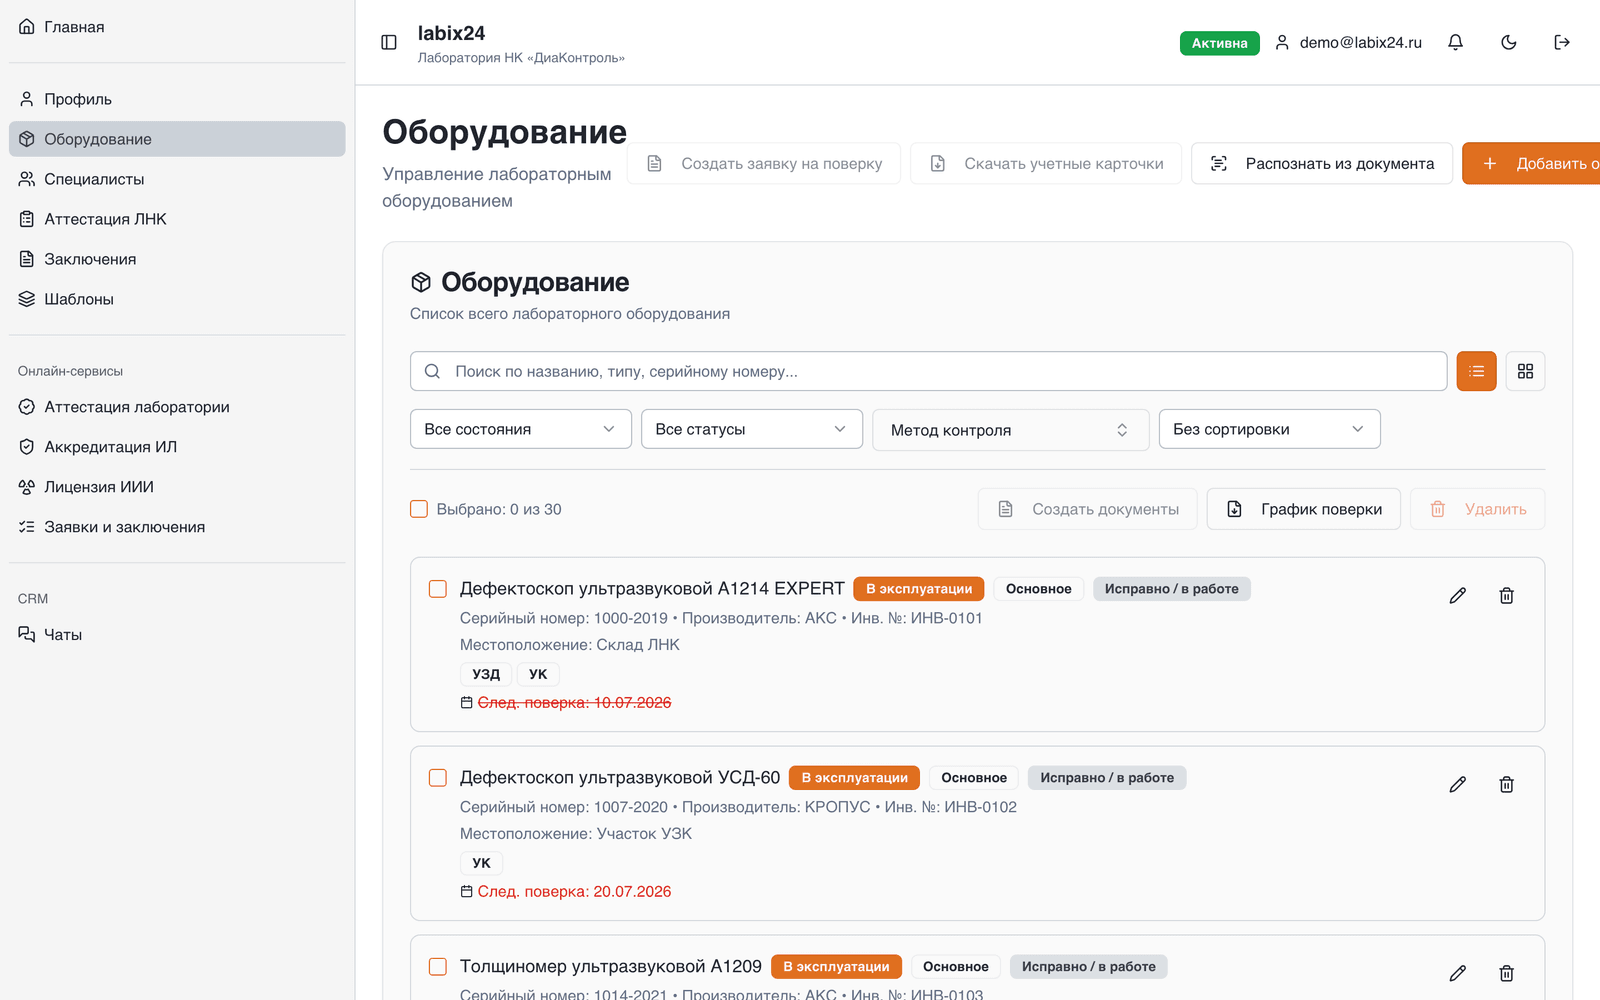Click 'УЗД' tag on A1214 EXPERT
Viewport: 1600px width, 1000px height.
[486, 674]
